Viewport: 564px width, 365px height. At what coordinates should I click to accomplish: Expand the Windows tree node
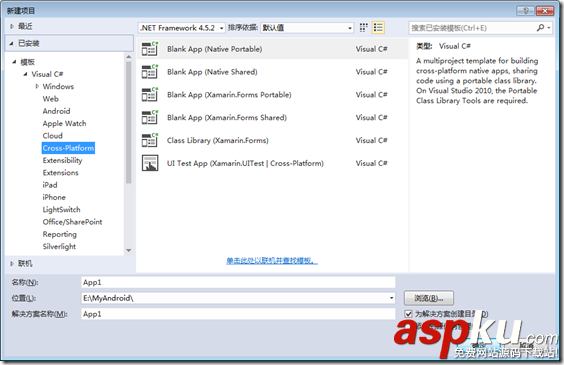[37, 86]
